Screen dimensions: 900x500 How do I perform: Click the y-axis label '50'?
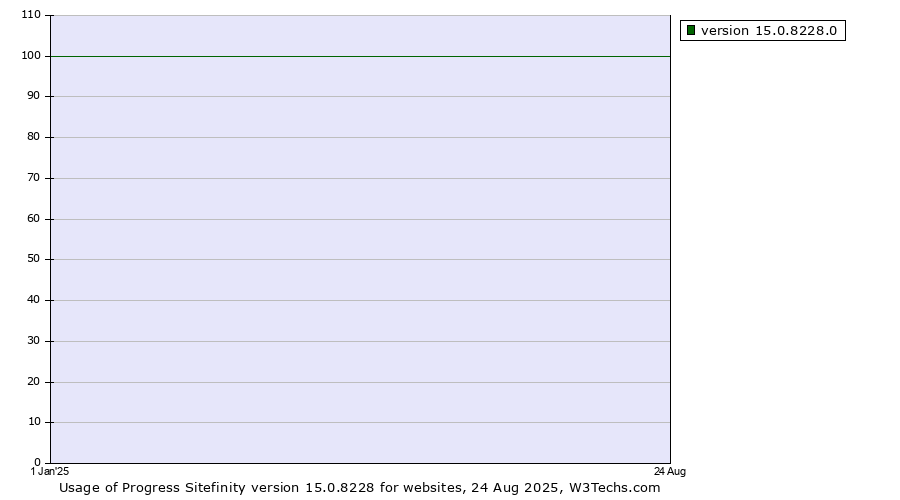pos(33,259)
